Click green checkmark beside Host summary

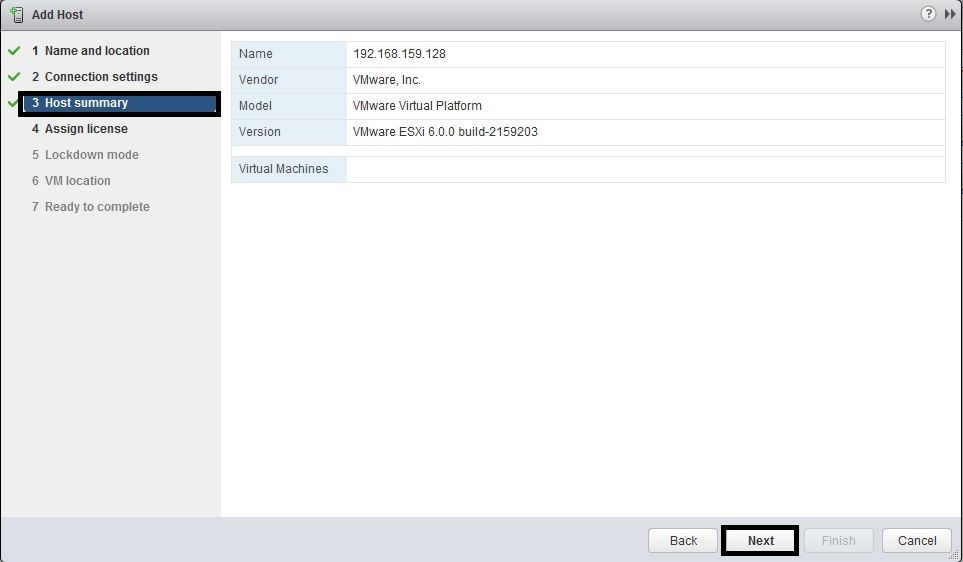(x=14, y=103)
